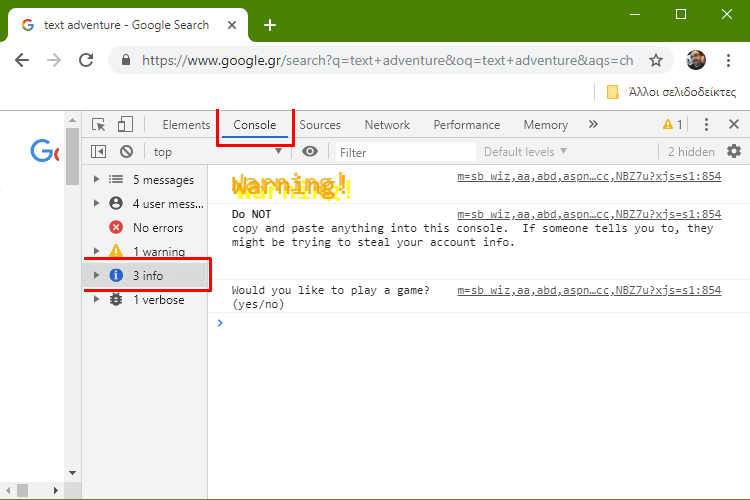Click the 'Do NOT' warning message text
This screenshot has width=750, height=500.
[472, 228]
